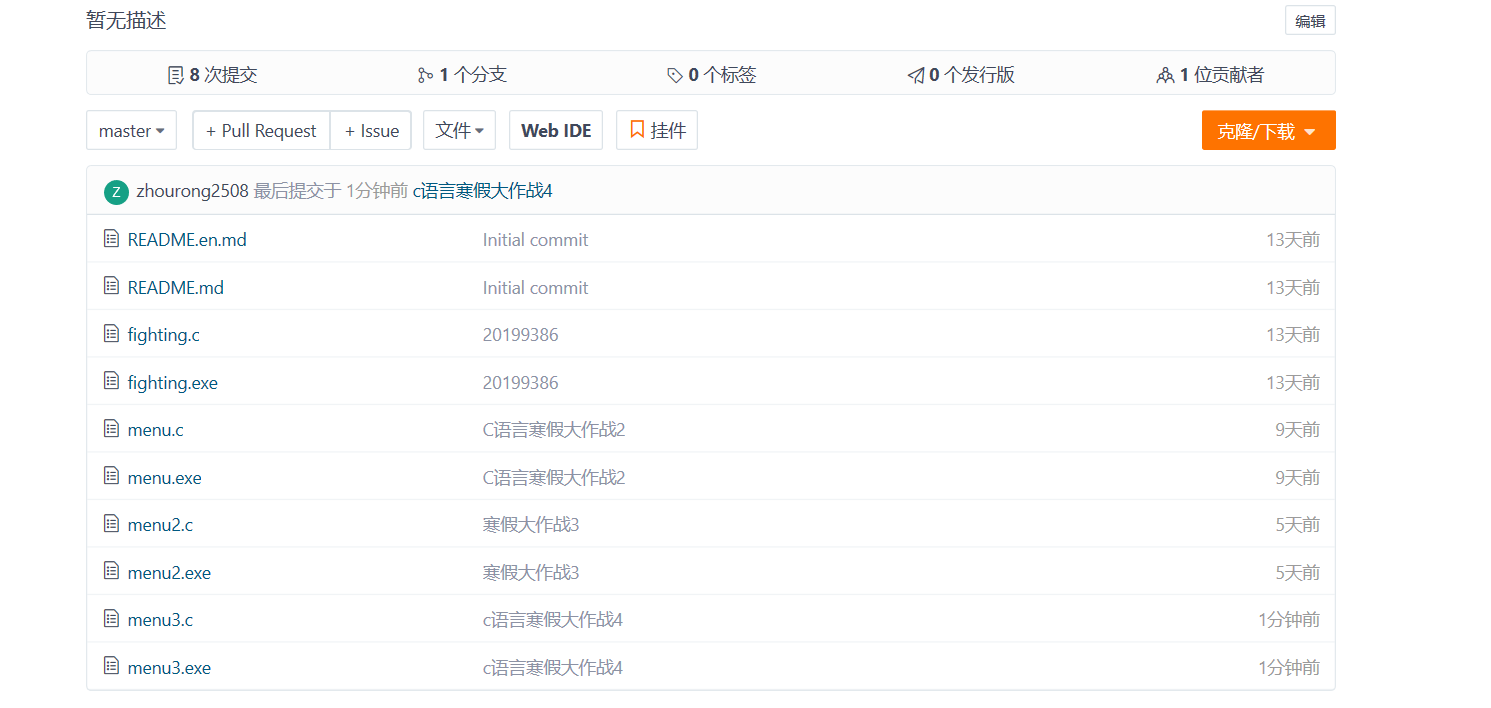The height and width of the screenshot is (708, 1491).
Task: Click commit message 寒假大作战3 for menu2.c
Action: [531, 525]
